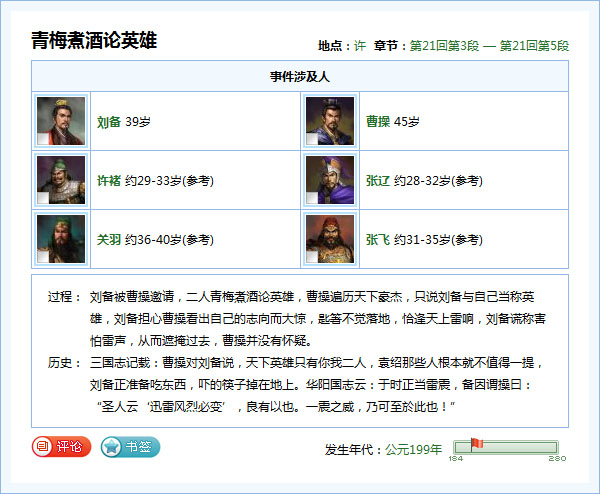Follow the 张飞 name link
The image size is (600, 494).
pos(377,240)
